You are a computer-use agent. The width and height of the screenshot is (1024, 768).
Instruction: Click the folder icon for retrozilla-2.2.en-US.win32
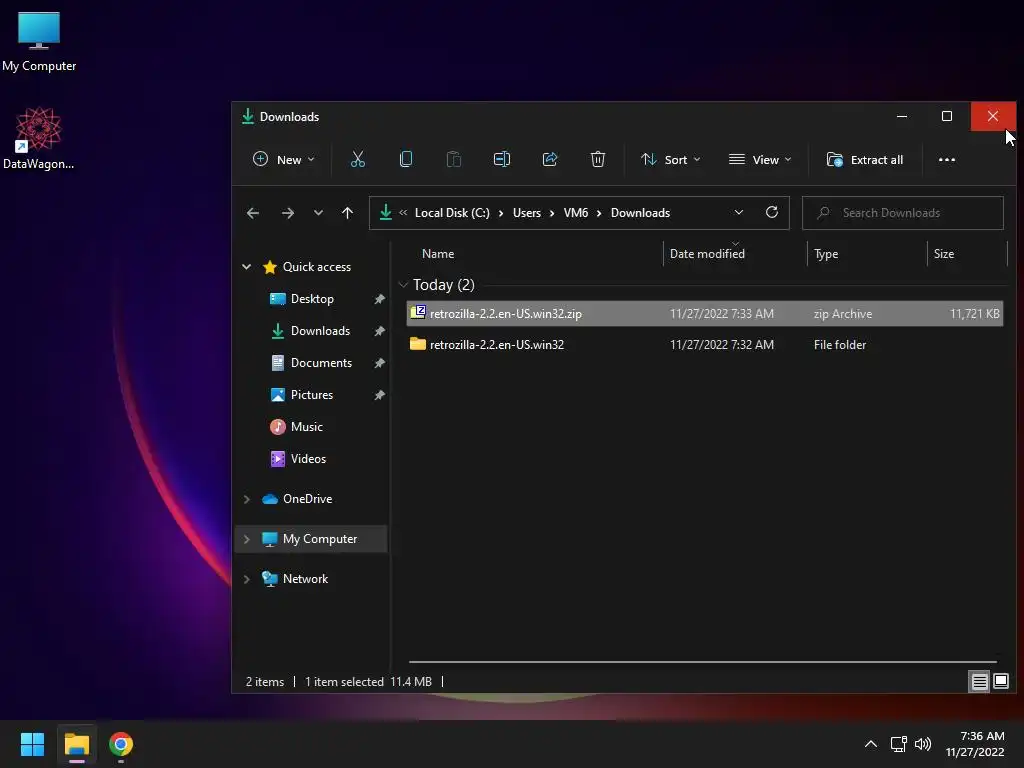click(x=418, y=344)
